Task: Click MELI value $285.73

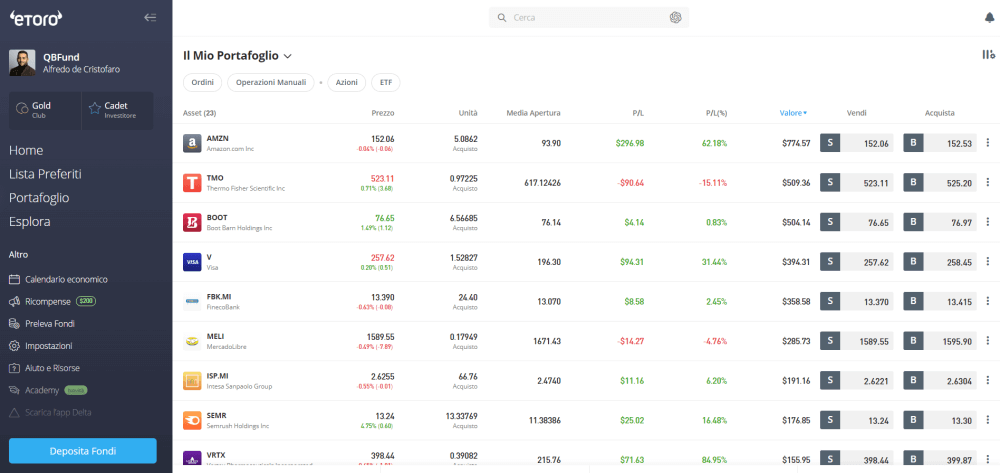Action: point(797,341)
